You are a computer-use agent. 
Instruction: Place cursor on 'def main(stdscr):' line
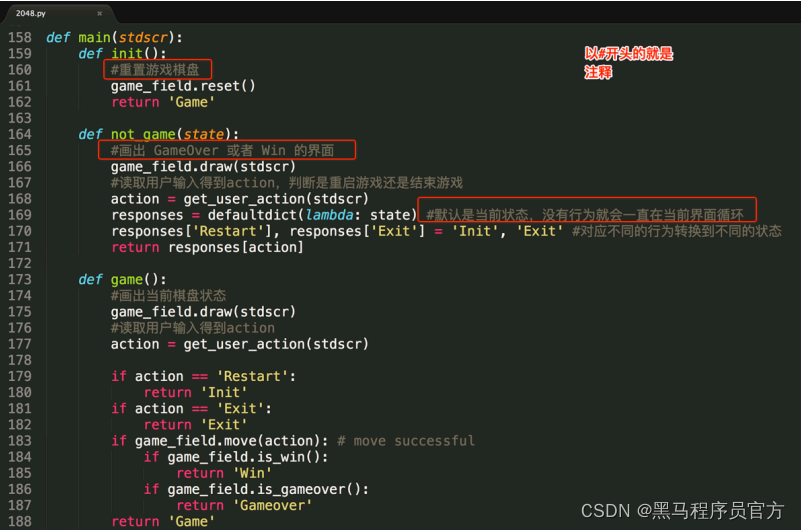(114, 38)
